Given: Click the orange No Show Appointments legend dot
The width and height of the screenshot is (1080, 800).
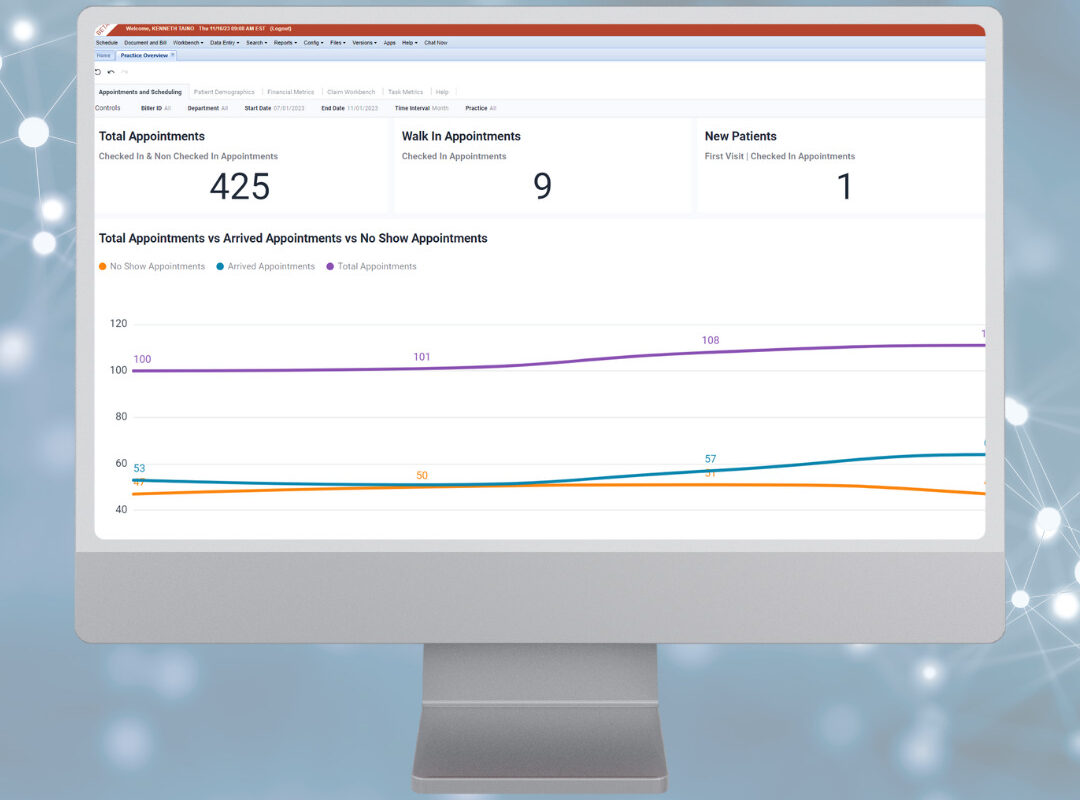Looking at the screenshot, I should pyautogui.click(x=103, y=267).
